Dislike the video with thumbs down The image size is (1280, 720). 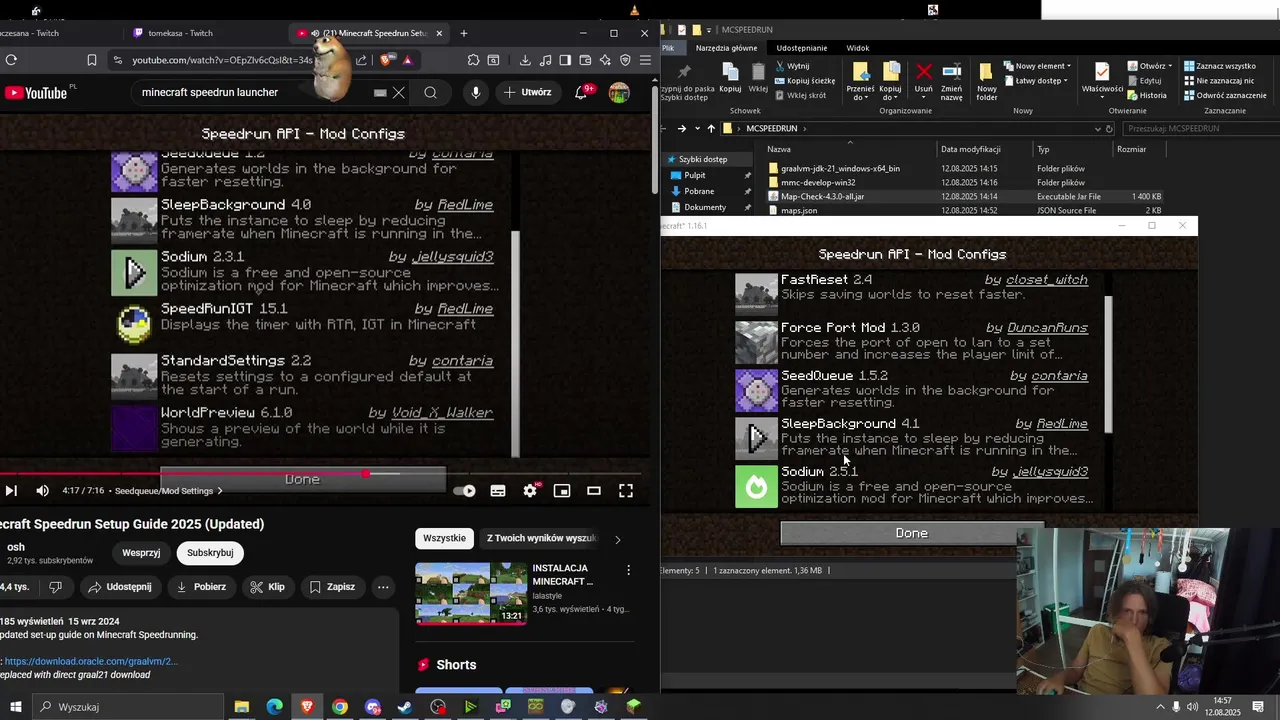[x=56, y=587]
